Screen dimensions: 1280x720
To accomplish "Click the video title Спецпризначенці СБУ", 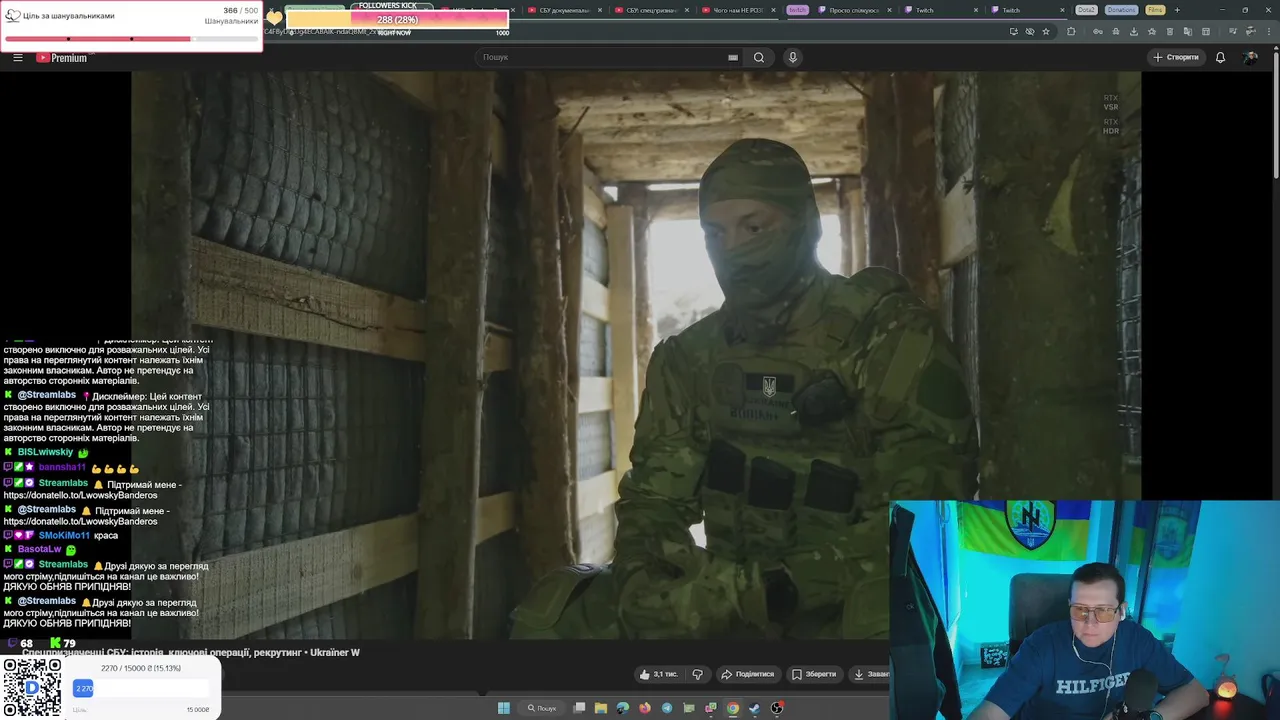I will tap(191, 652).
